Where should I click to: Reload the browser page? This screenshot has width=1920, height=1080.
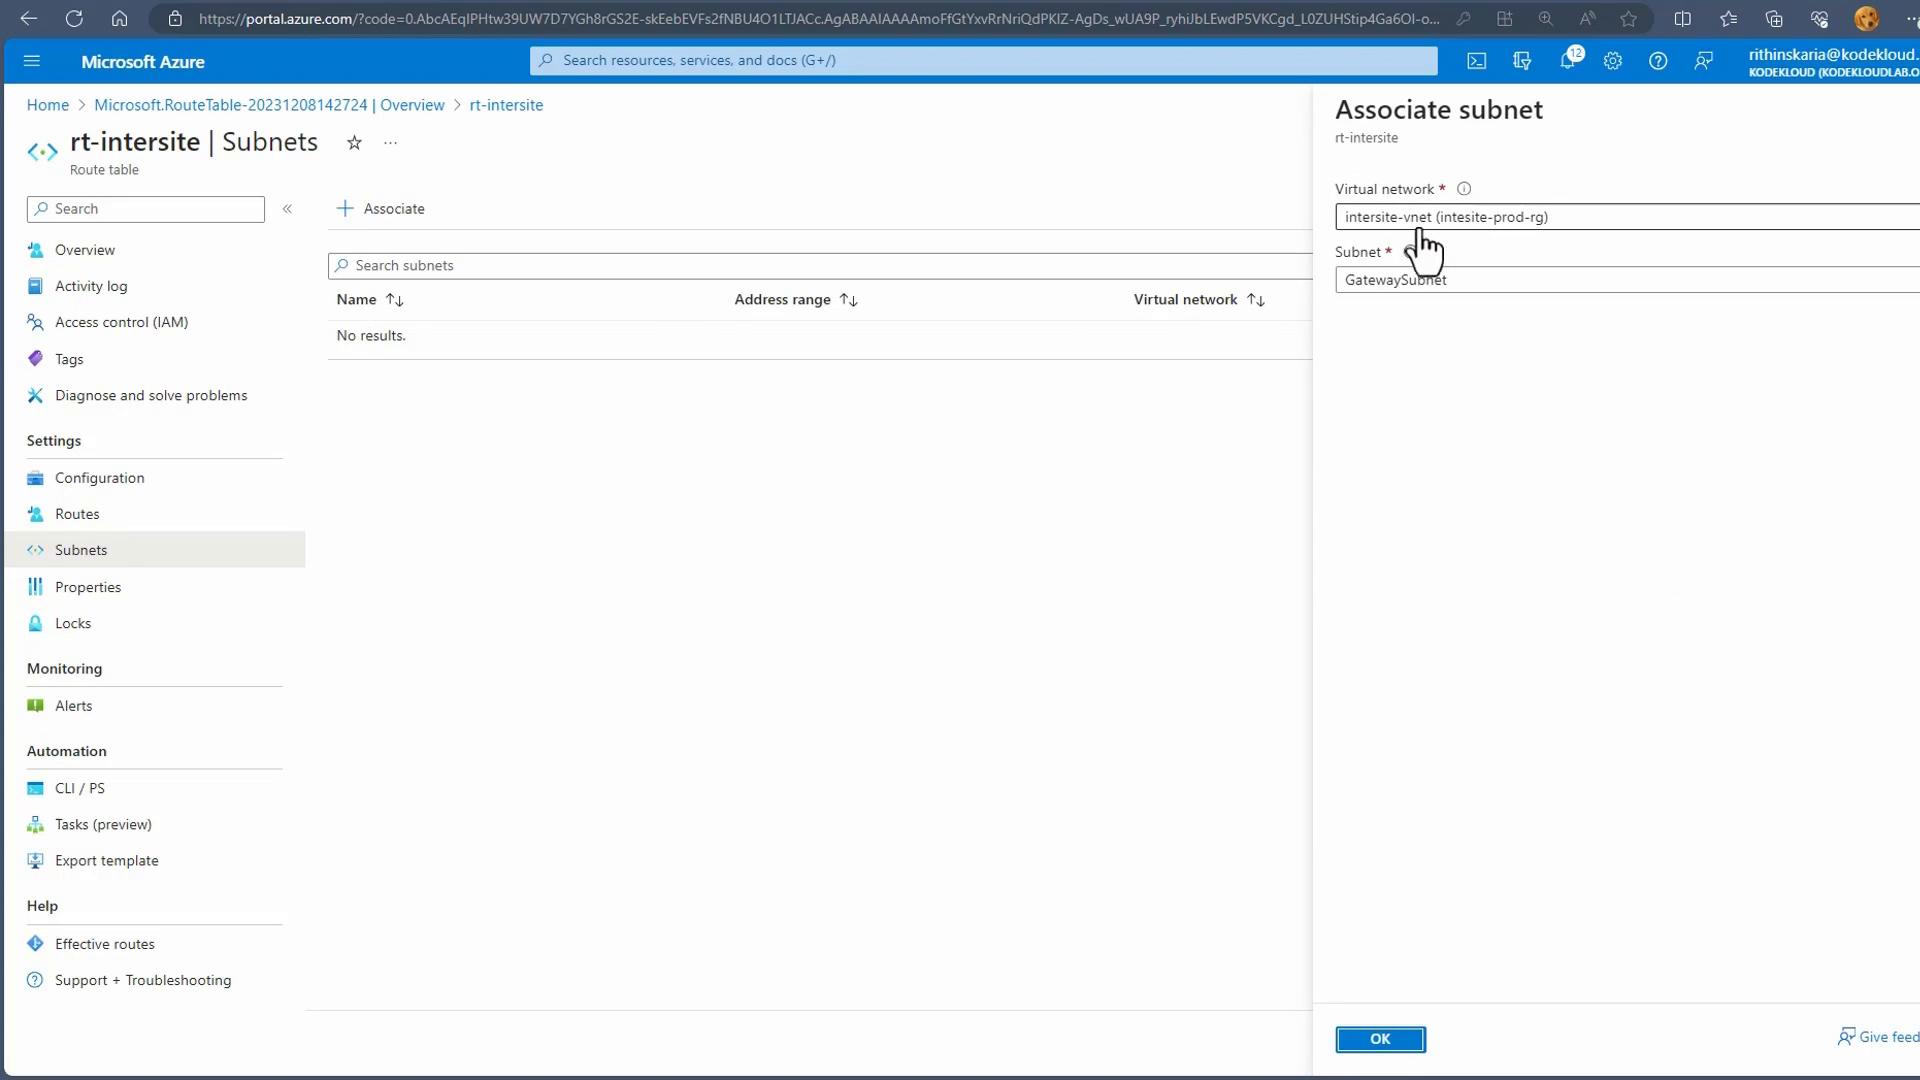click(x=74, y=18)
